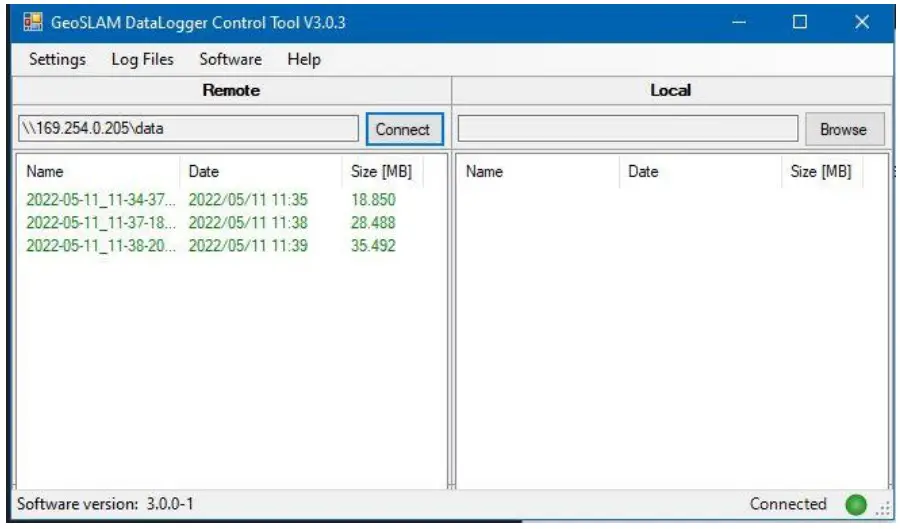Select remote file 2022-05-11_11-38-20...
Image resolution: width=900 pixels, height=529 pixels.
click(101, 246)
